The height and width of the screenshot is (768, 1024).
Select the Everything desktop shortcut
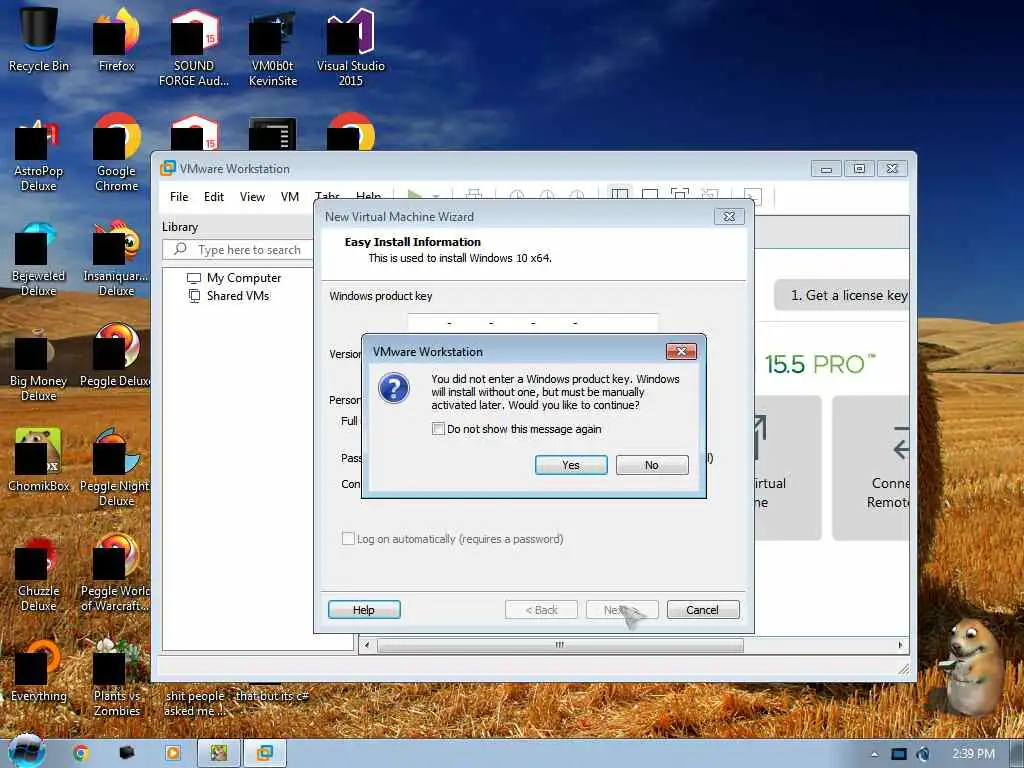pyautogui.click(x=39, y=671)
